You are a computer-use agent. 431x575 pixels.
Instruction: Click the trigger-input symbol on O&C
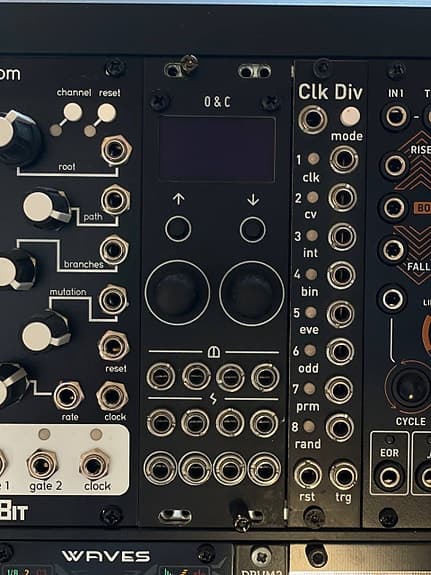coord(214,352)
